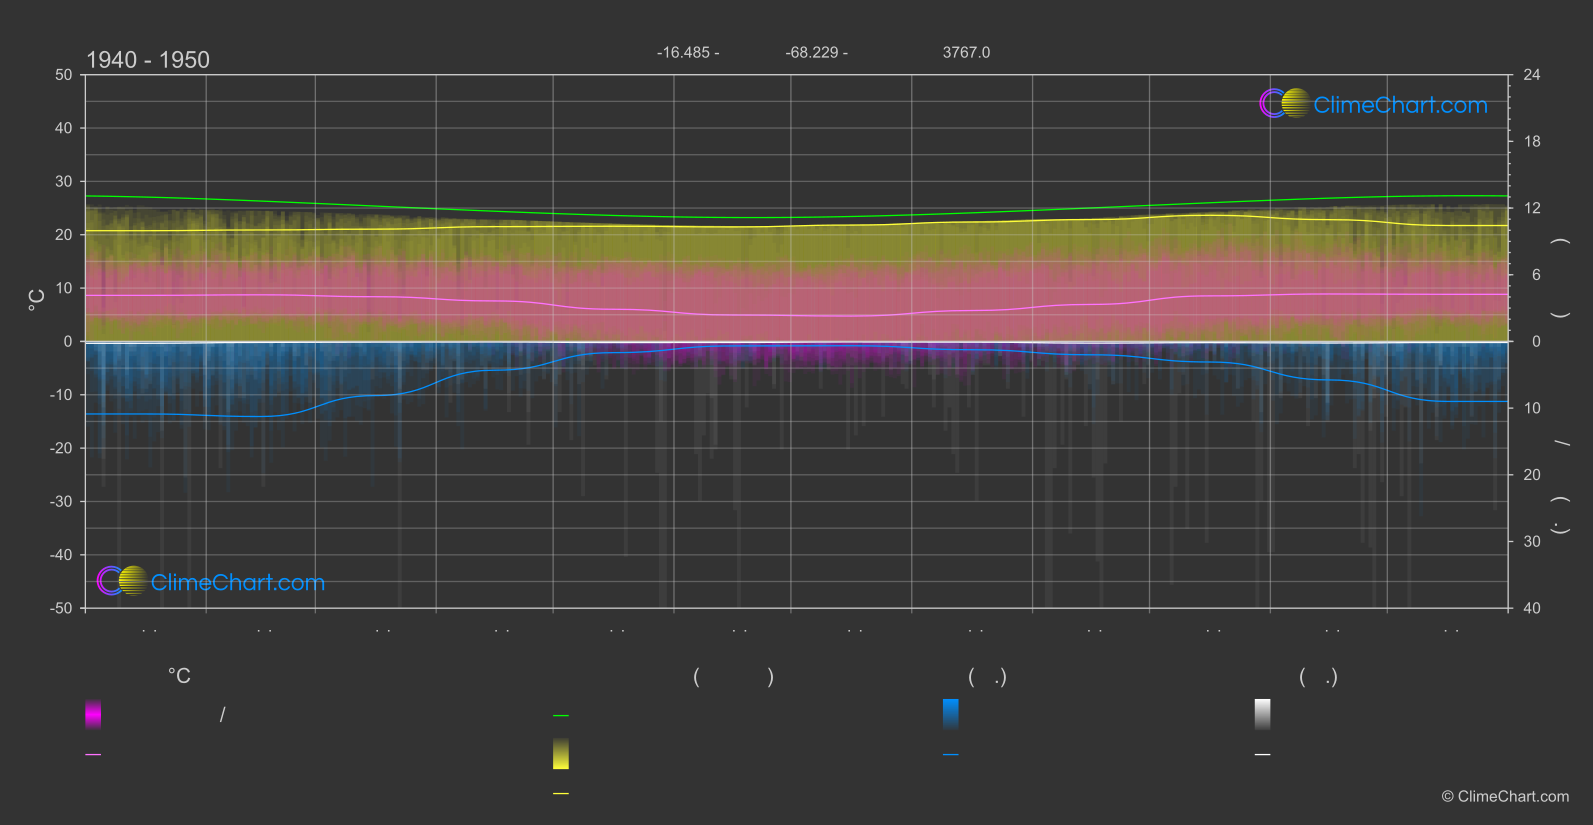Click the rotated '°C' left axis label

[x=37, y=300]
